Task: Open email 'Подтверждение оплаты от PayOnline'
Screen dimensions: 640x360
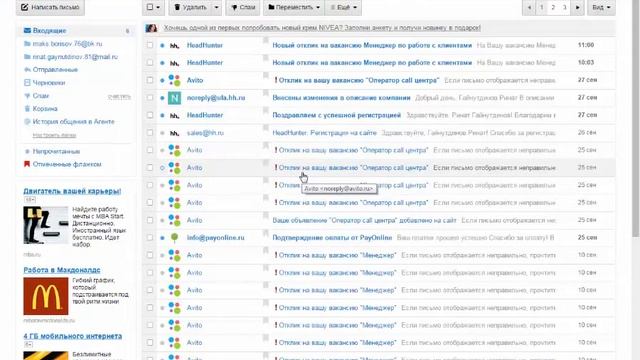Action: 332,238
